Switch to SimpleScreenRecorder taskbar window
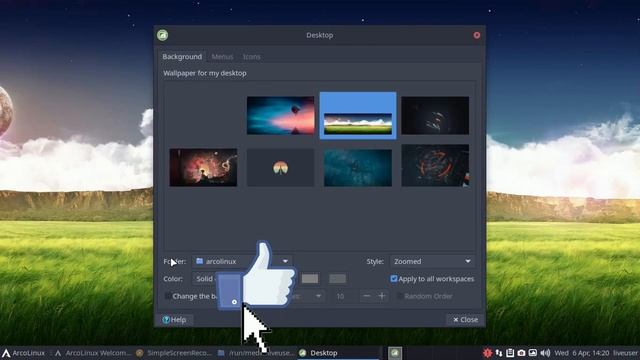 [174, 353]
